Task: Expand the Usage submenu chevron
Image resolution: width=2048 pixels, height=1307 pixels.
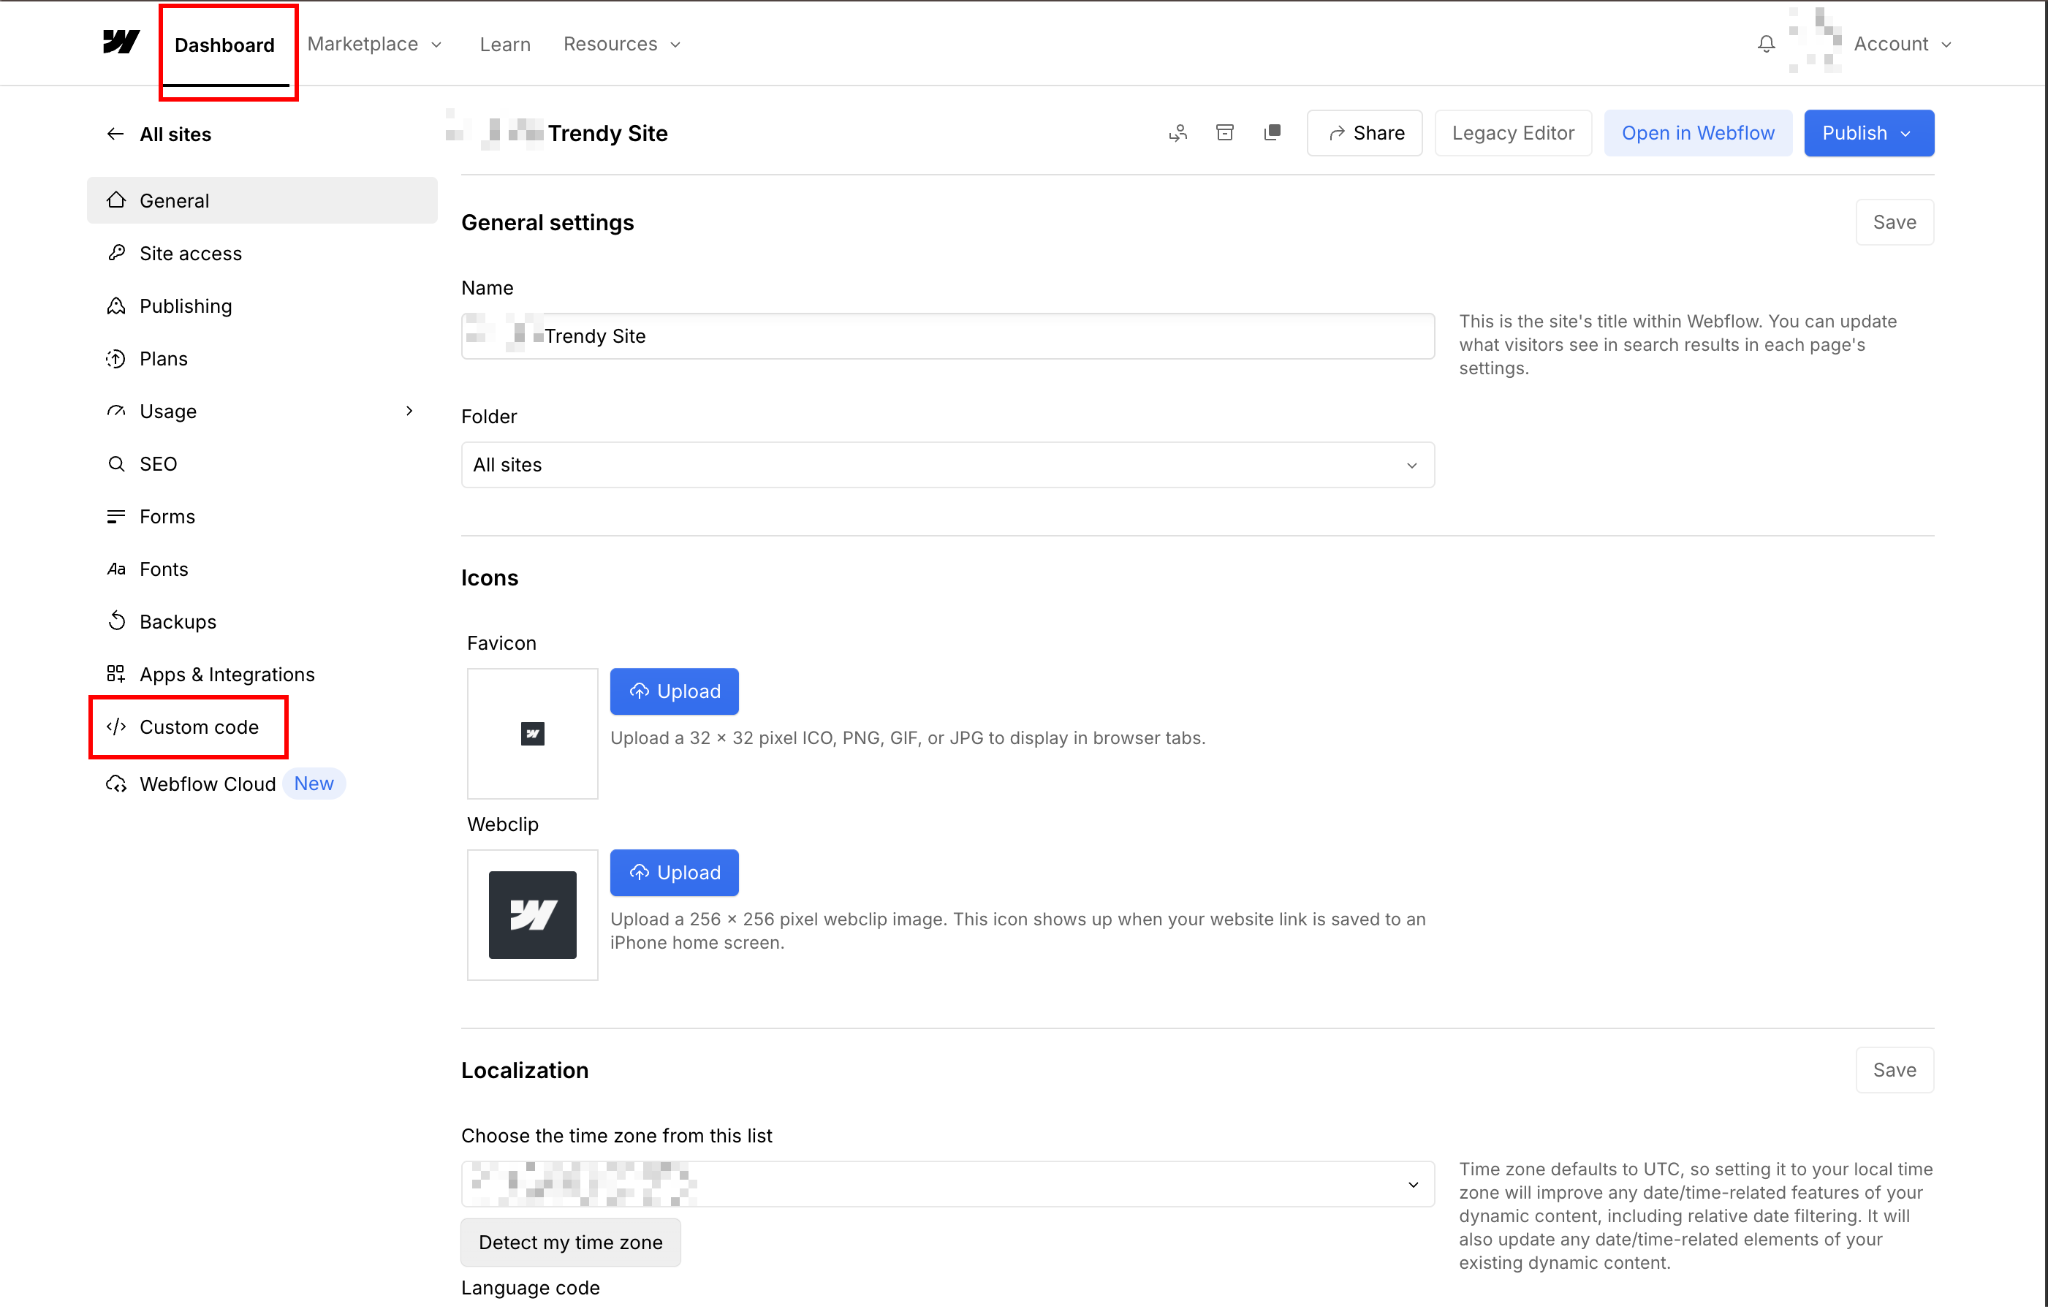Action: 409,411
